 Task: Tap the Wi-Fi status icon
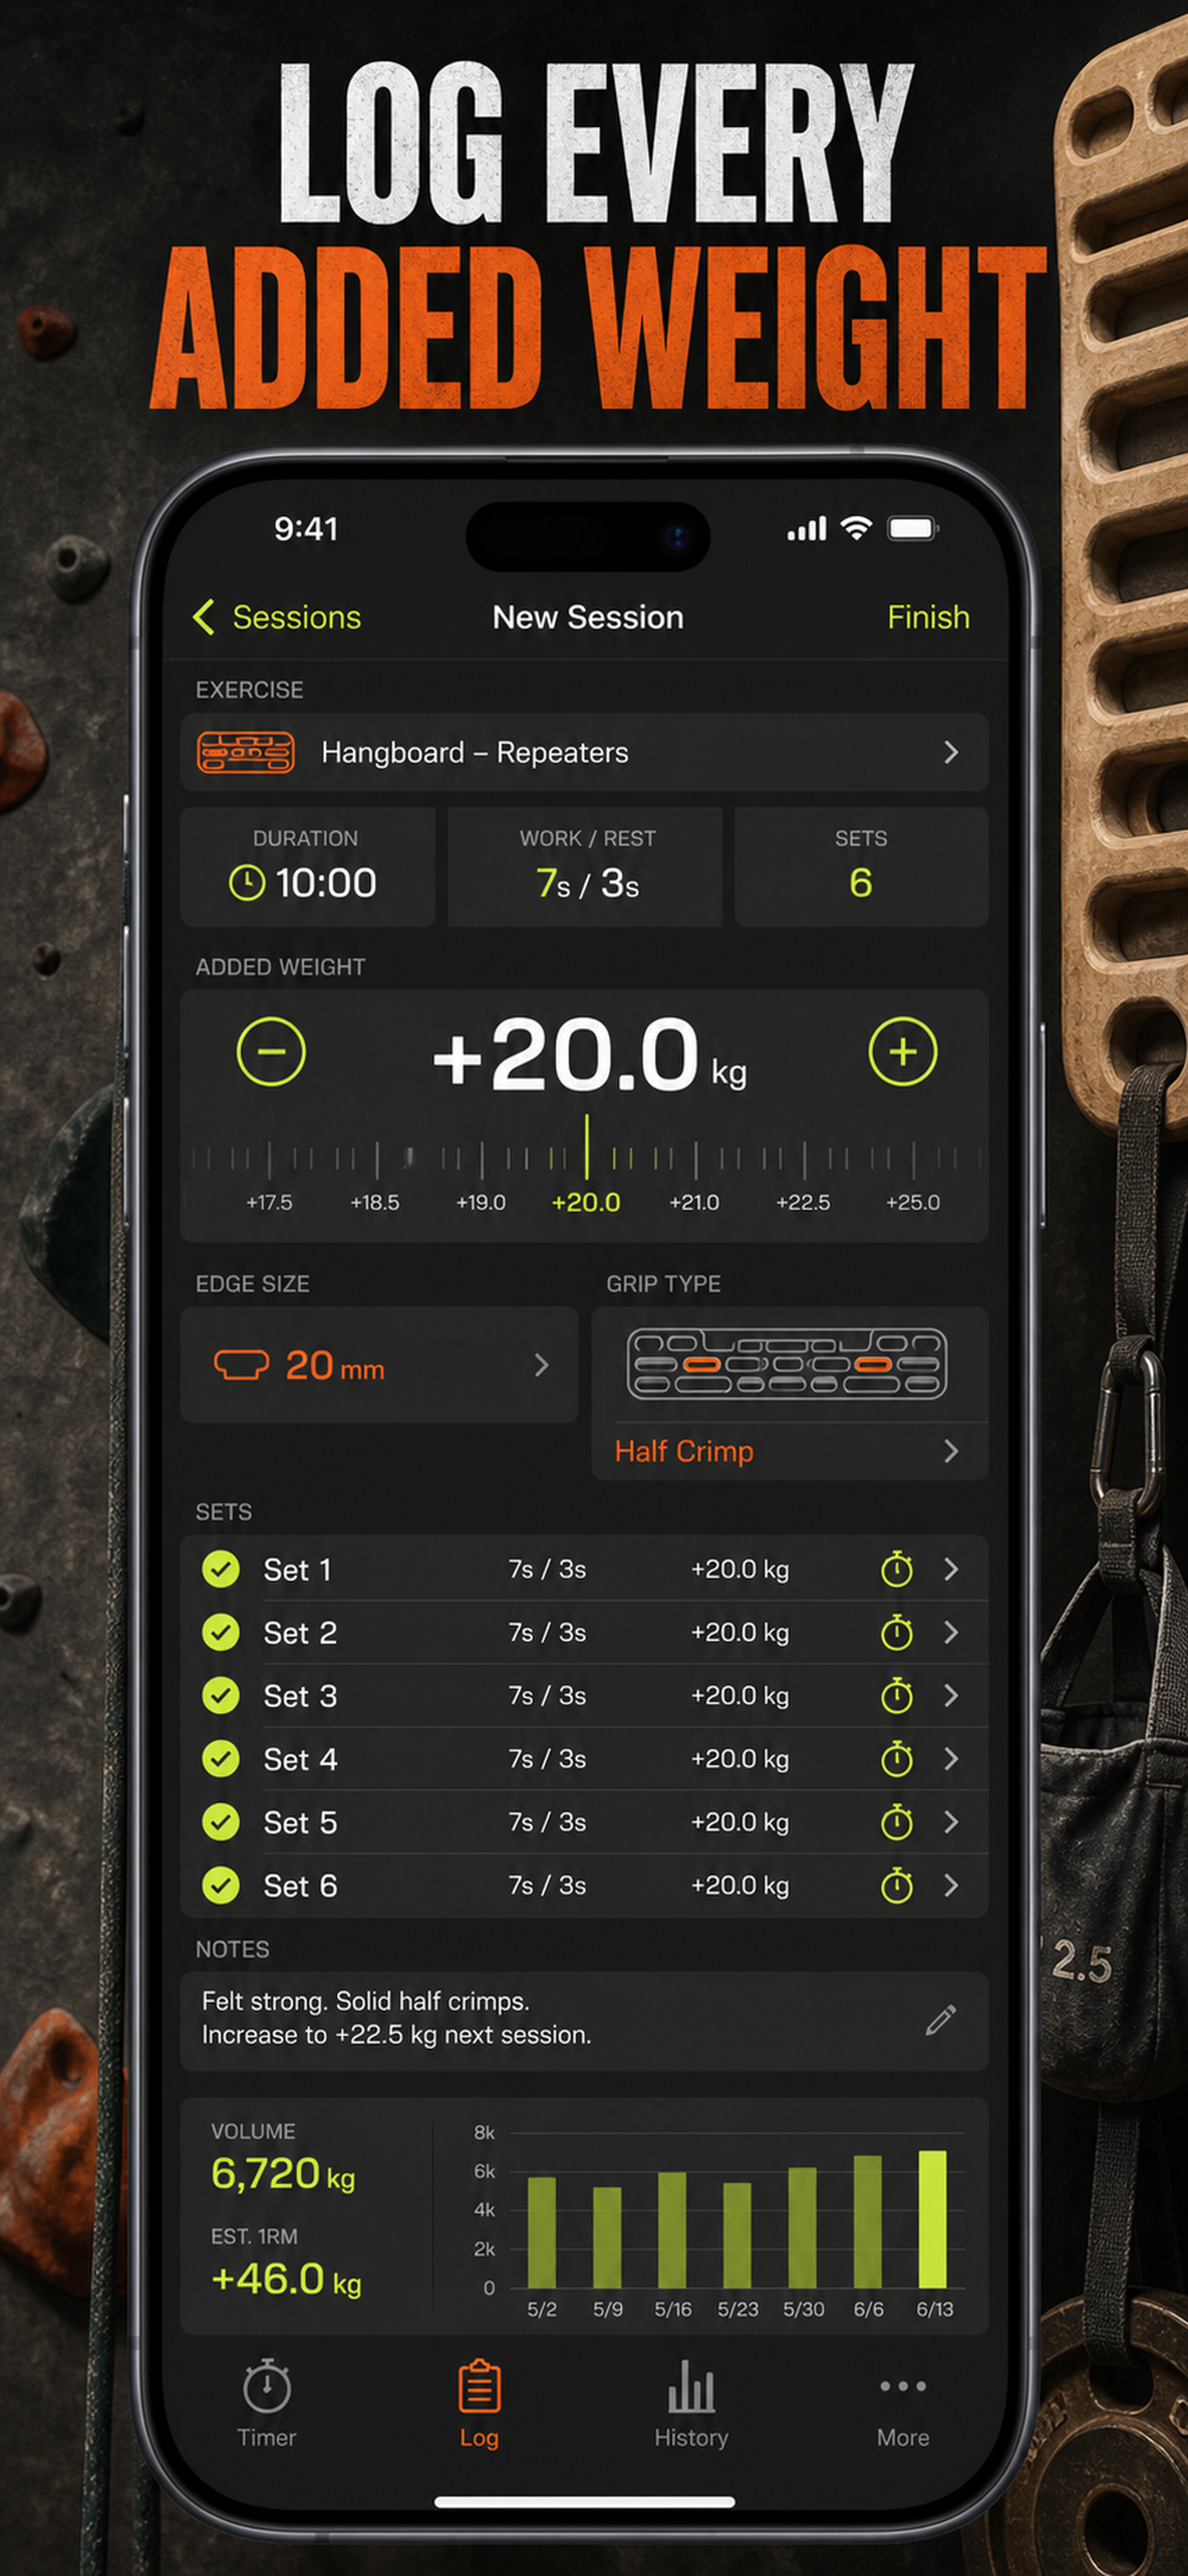point(856,528)
